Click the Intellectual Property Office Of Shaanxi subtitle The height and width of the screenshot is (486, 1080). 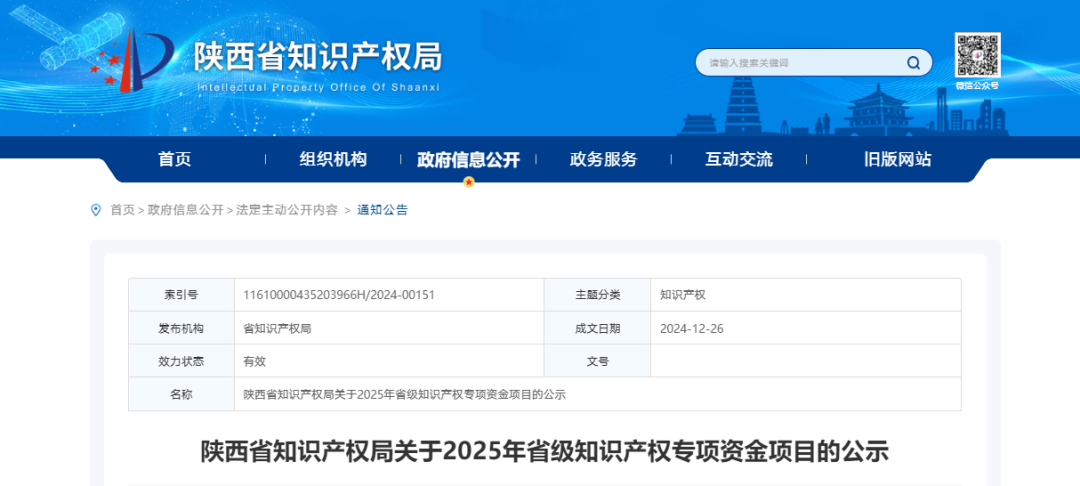click(x=318, y=88)
